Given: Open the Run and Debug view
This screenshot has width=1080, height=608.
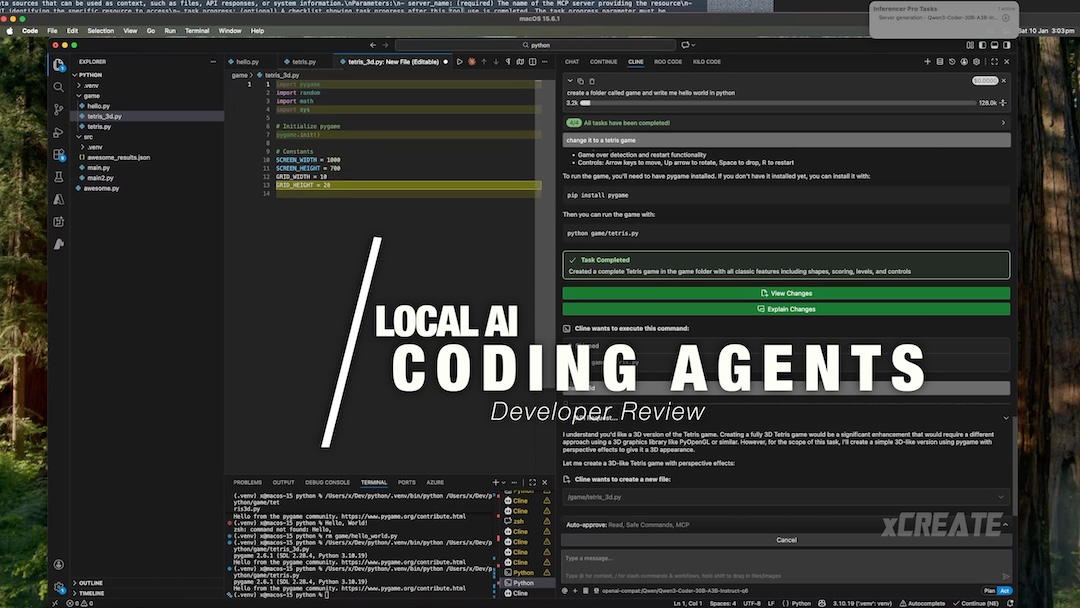Looking at the screenshot, I should 59,132.
